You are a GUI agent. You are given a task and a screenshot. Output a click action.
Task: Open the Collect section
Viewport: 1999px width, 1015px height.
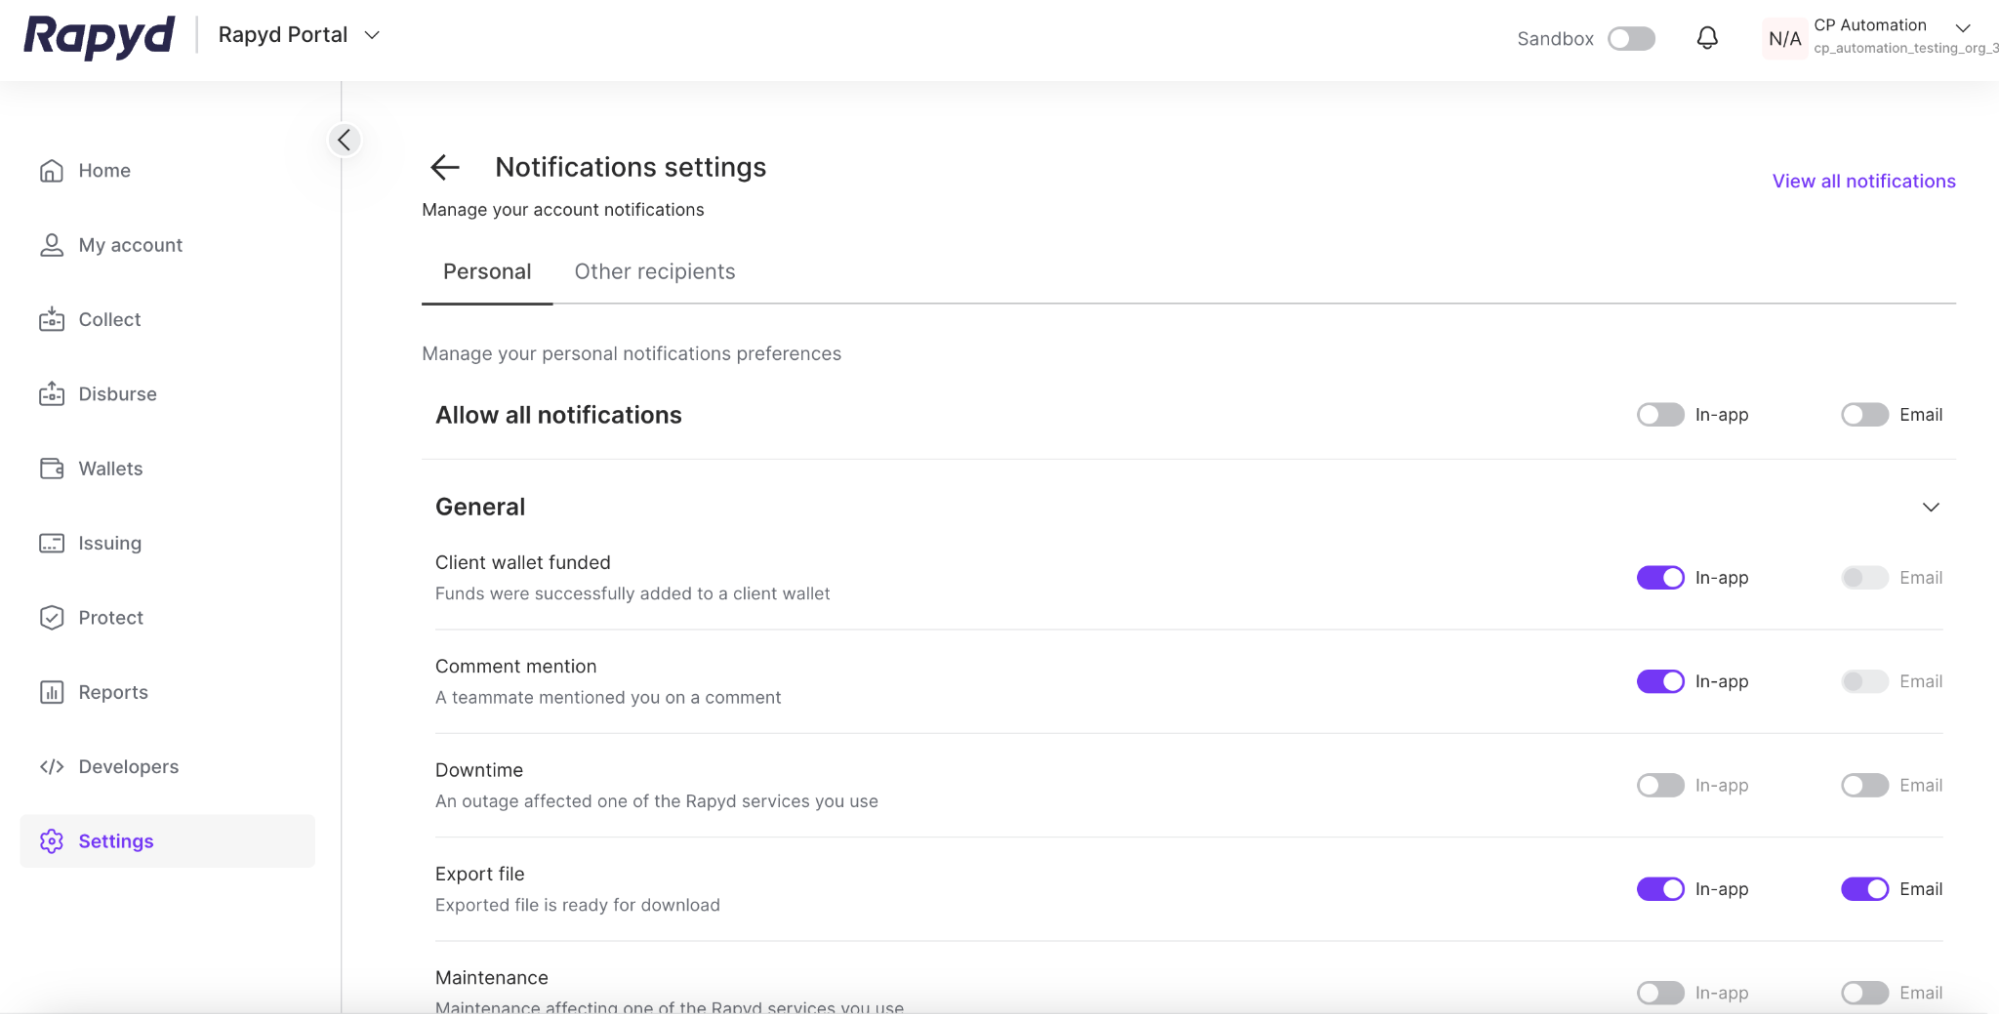coord(109,319)
